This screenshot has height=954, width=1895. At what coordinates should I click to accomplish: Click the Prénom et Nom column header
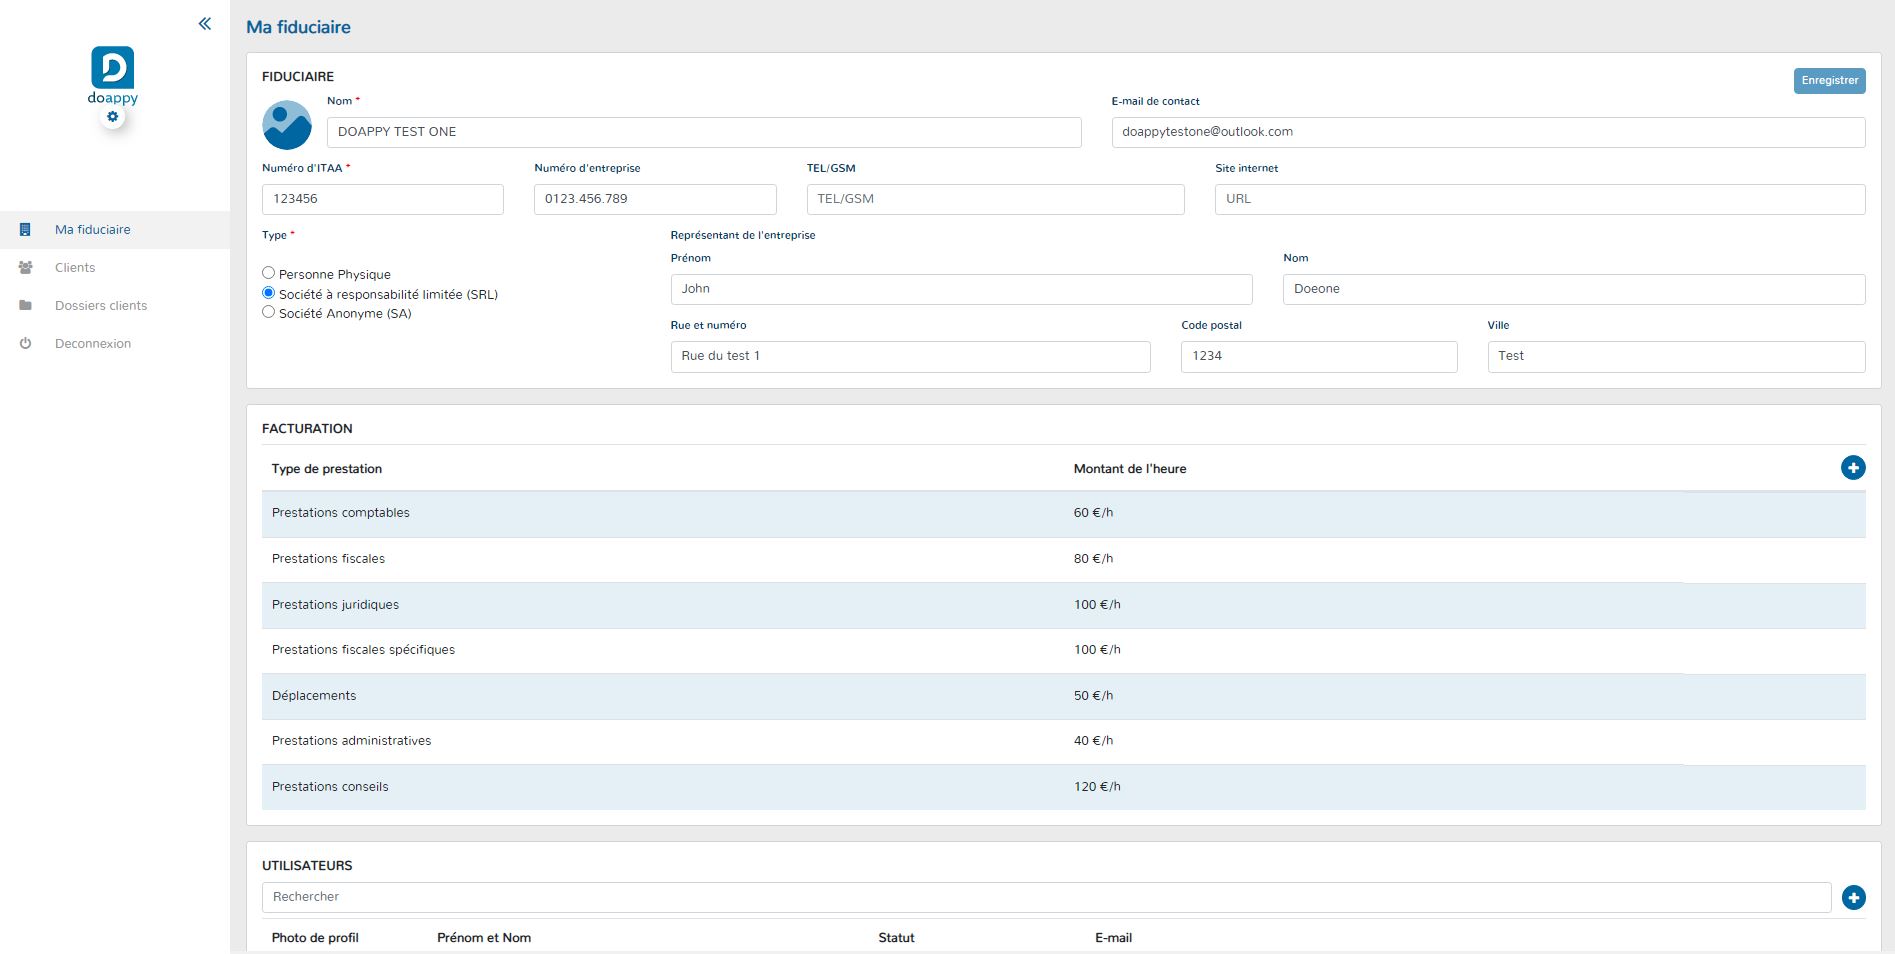pyautogui.click(x=484, y=938)
